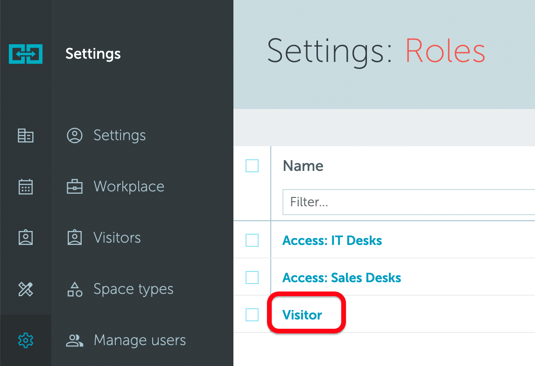535x366 pixels.
Task: Open the Access: Sales Desks role
Action: tap(342, 278)
